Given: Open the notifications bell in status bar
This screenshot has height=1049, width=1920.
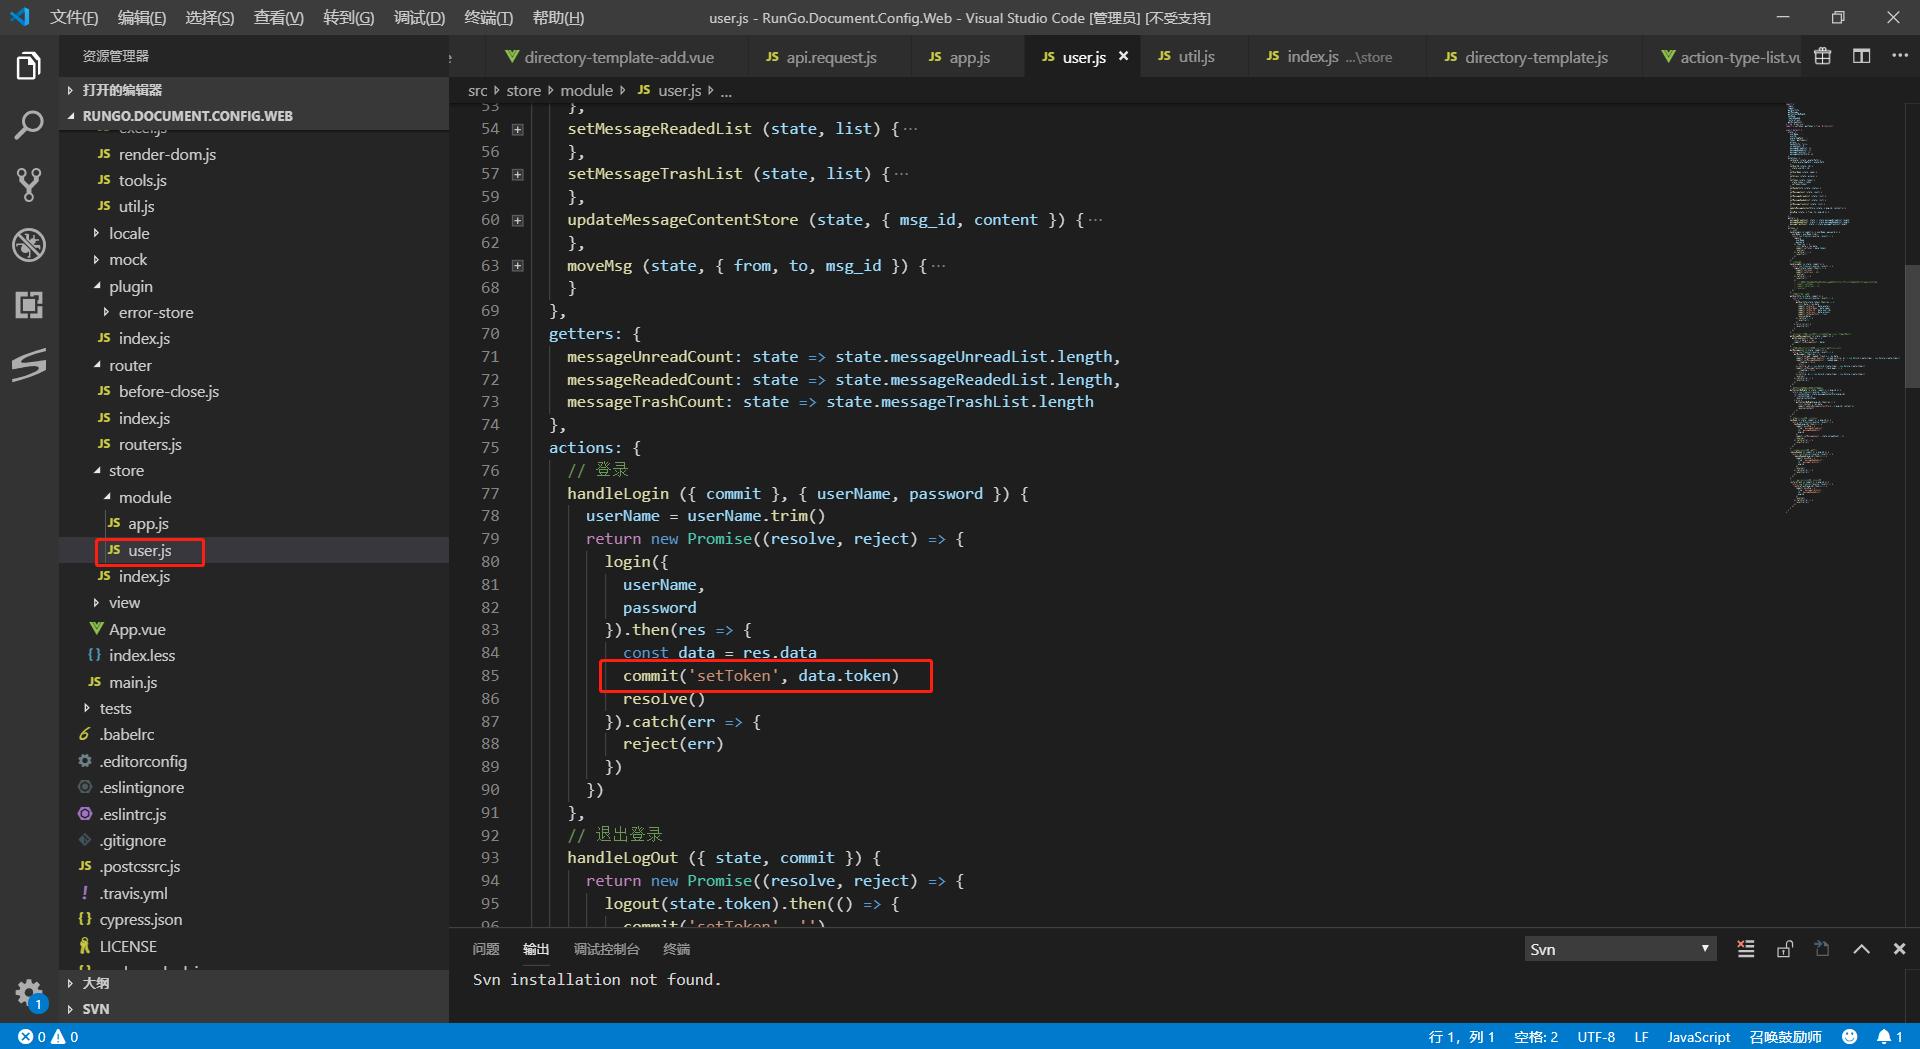Looking at the screenshot, I should click(x=1889, y=1037).
